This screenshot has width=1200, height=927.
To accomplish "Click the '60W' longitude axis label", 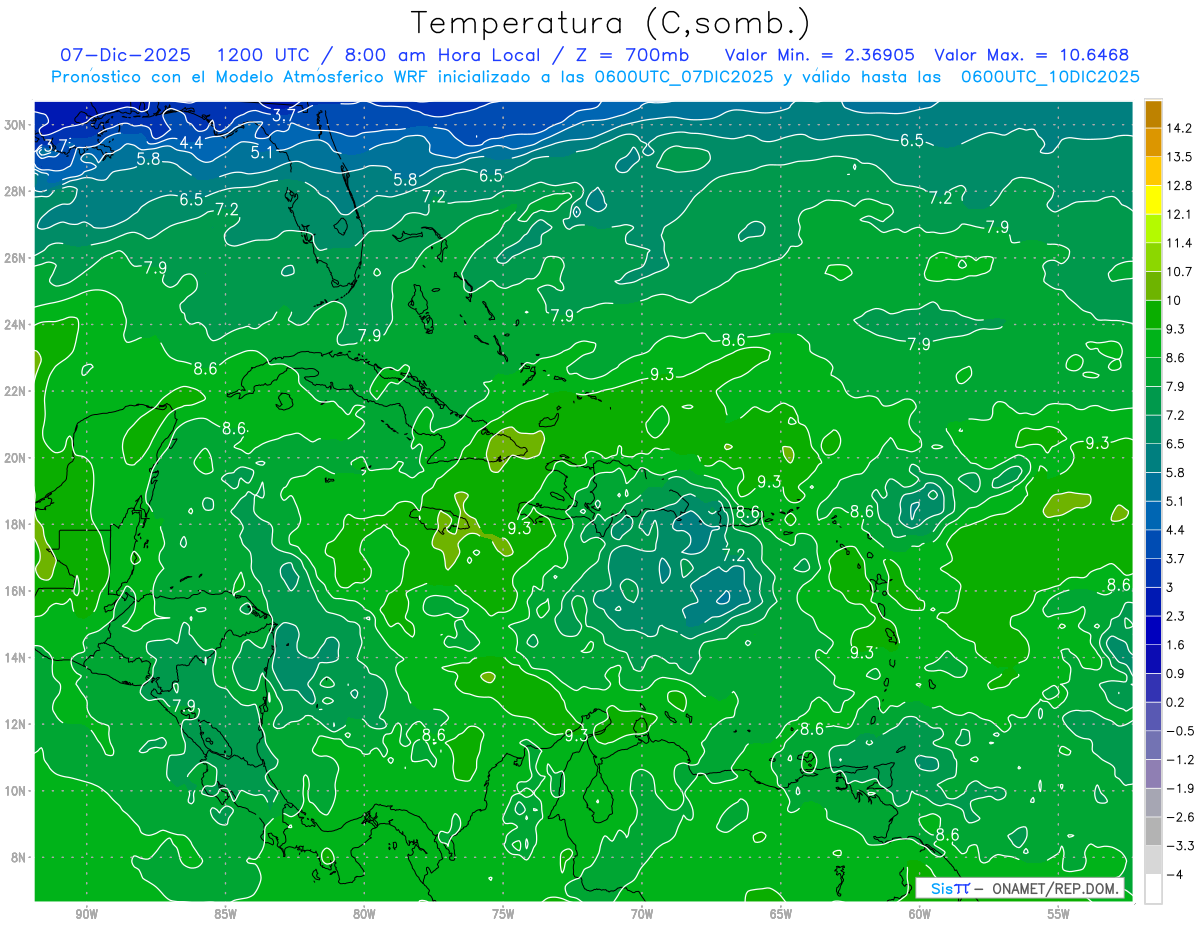I will pyautogui.click(x=920, y=914).
